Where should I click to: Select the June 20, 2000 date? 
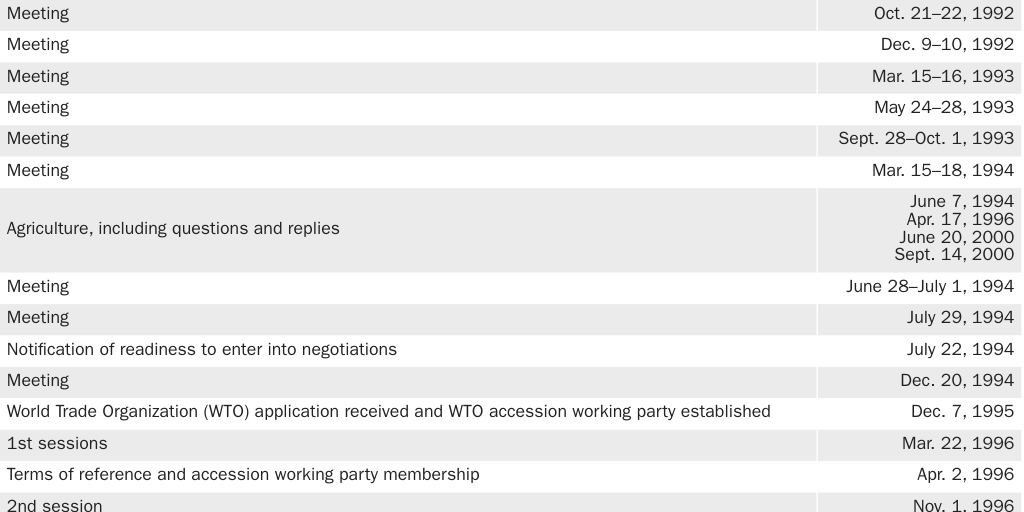956,237
